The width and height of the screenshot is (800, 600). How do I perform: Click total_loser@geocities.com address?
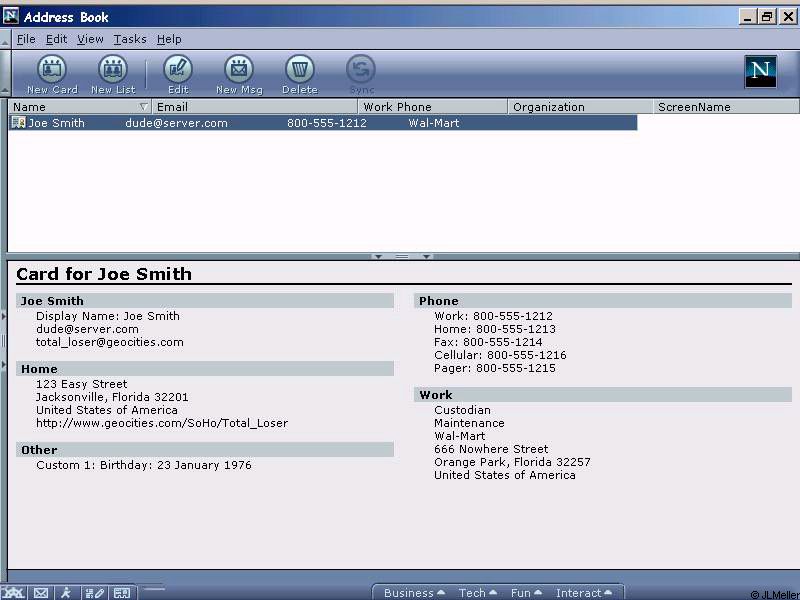point(110,342)
